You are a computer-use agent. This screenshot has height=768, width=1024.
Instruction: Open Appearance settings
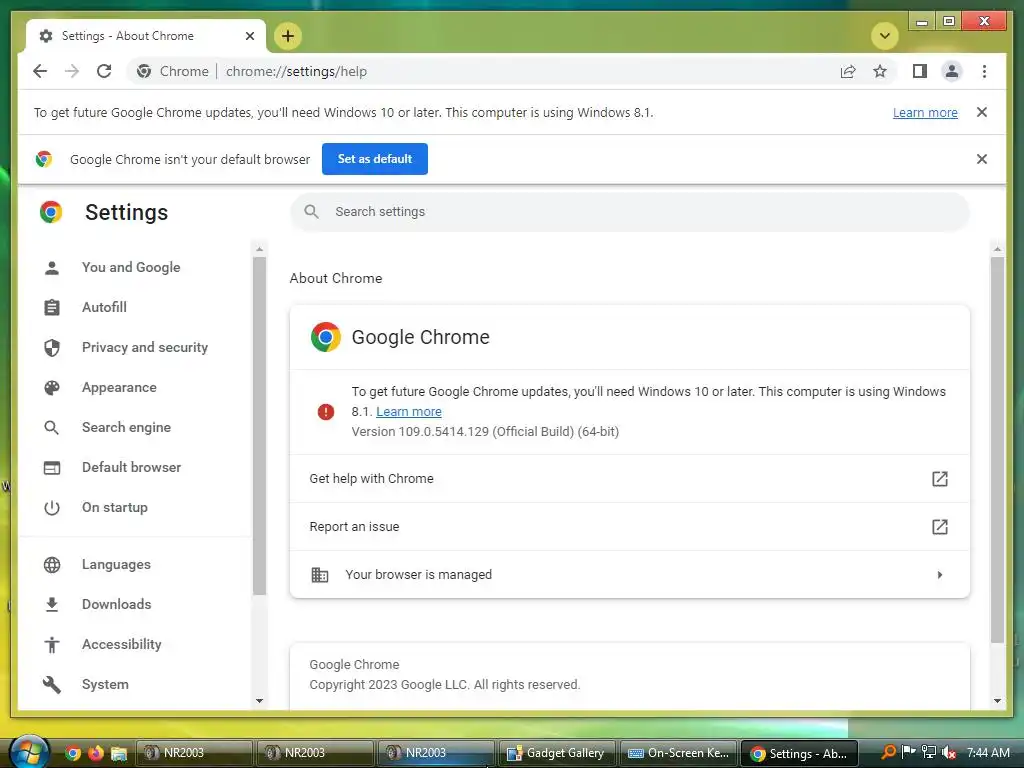coord(119,387)
